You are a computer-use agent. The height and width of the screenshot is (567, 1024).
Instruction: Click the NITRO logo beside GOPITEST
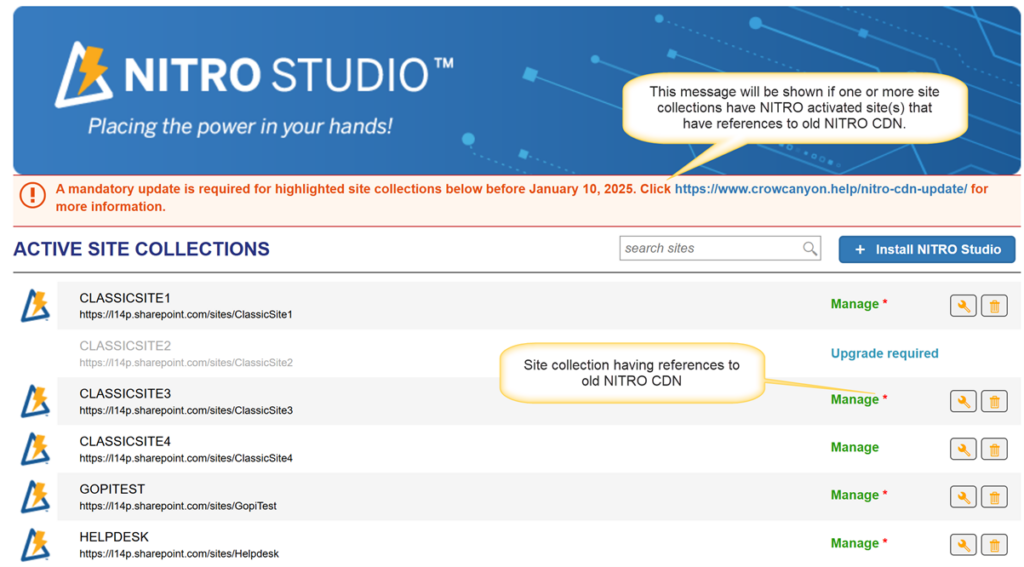36,497
